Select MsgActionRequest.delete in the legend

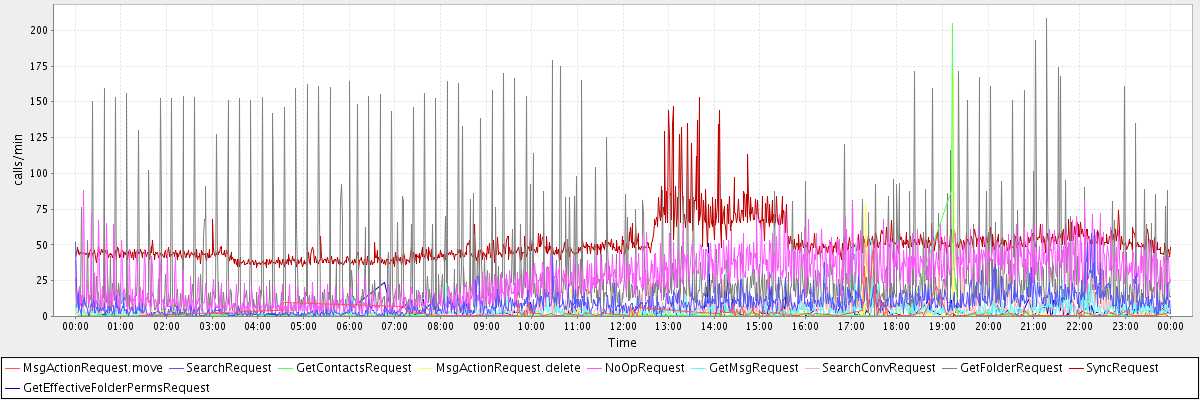coord(507,368)
